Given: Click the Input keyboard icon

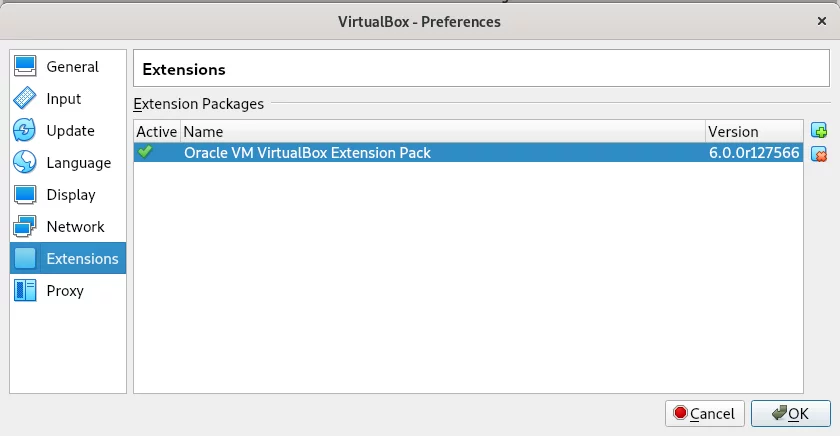Looking at the screenshot, I should click(x=25, y=99).
